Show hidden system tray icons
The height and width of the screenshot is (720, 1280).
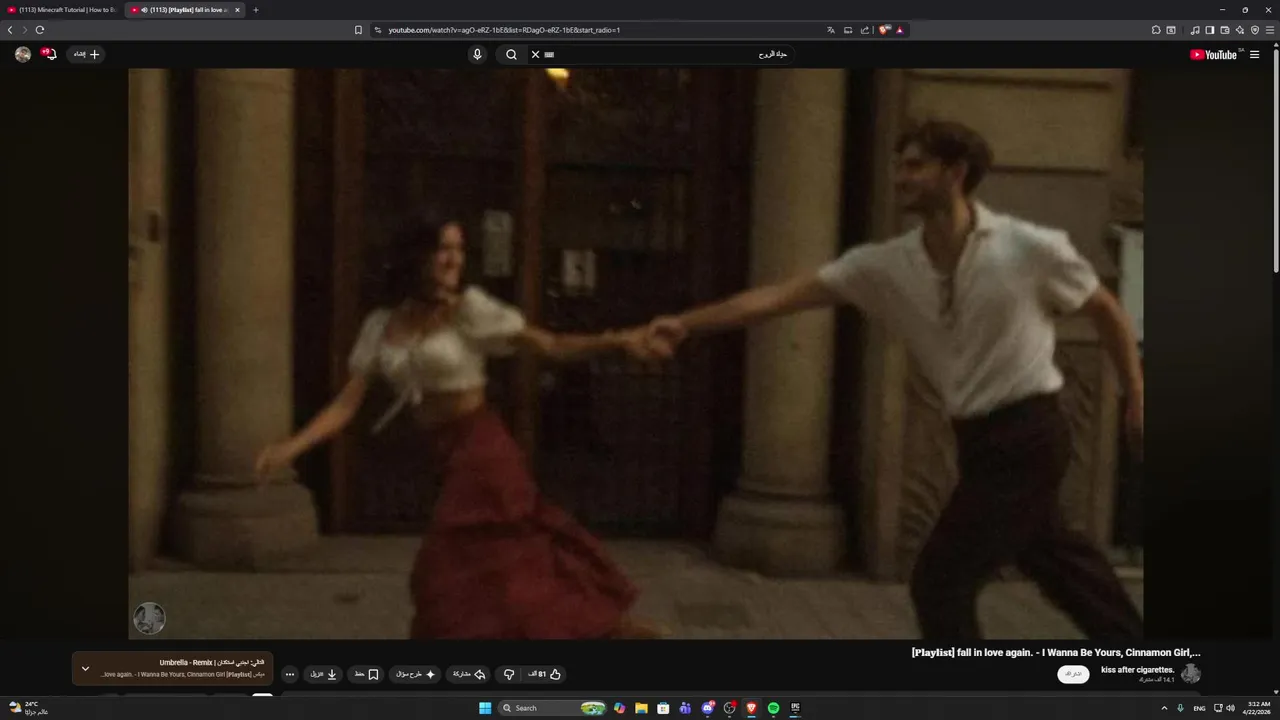1164,708
